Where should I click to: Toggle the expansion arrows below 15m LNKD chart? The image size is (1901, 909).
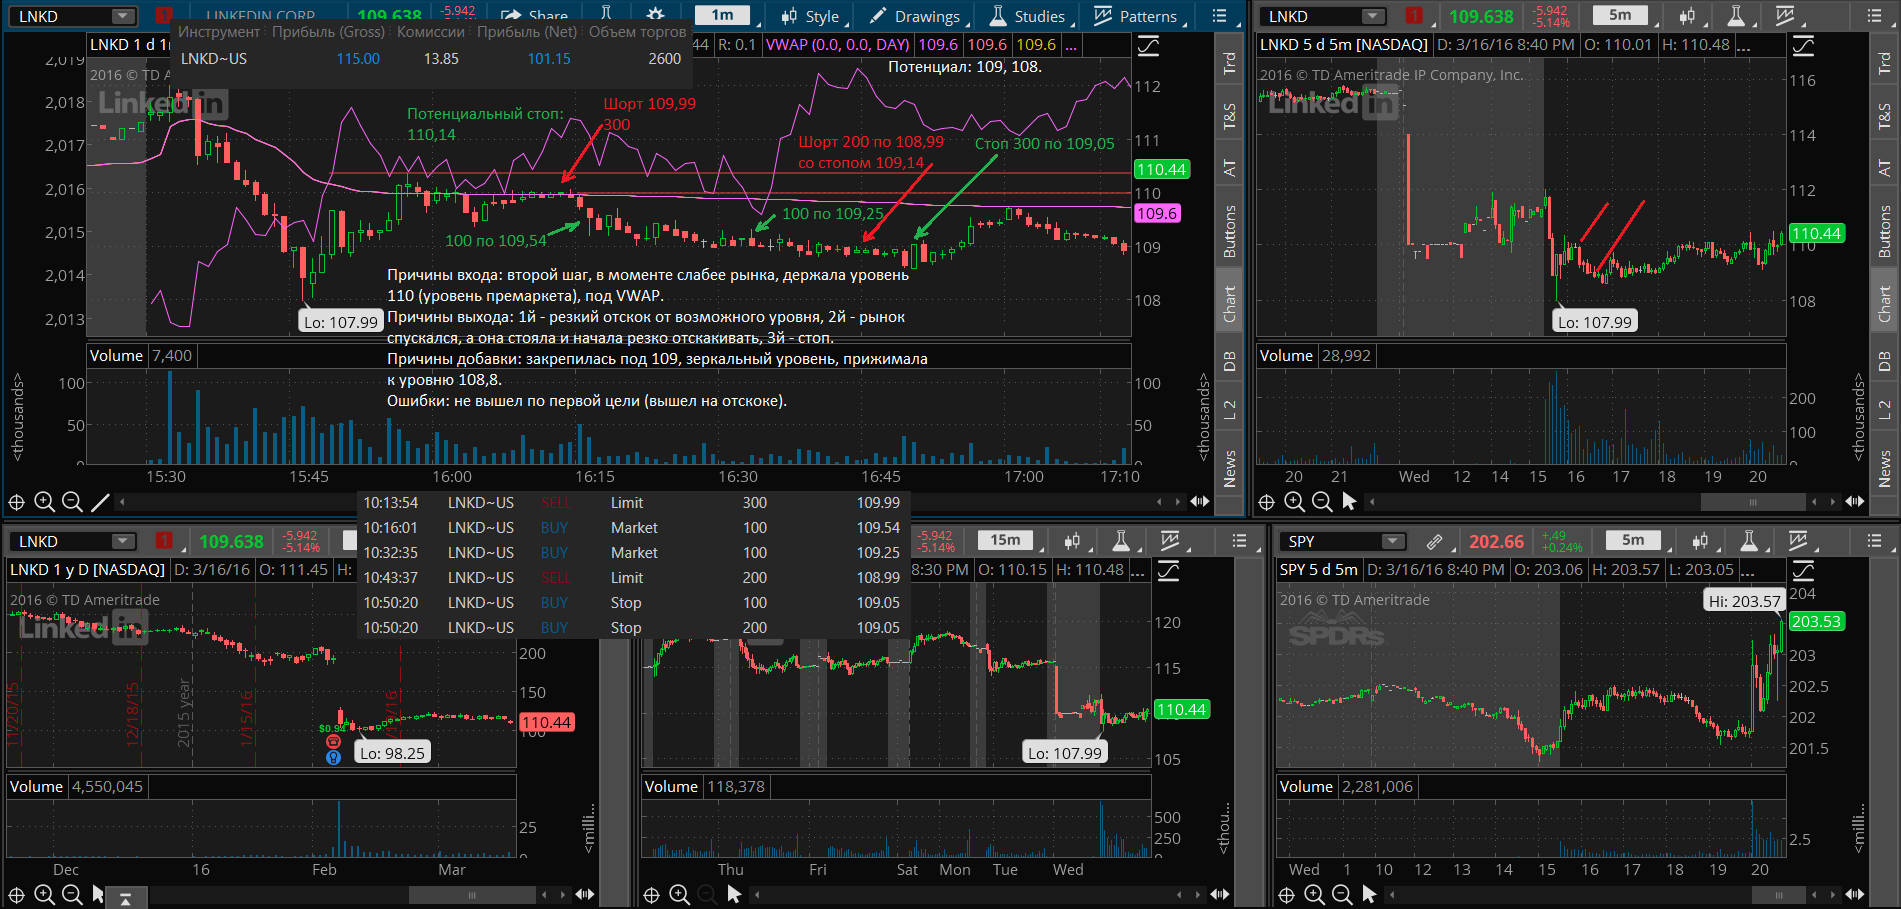(x=1219, y=895)
